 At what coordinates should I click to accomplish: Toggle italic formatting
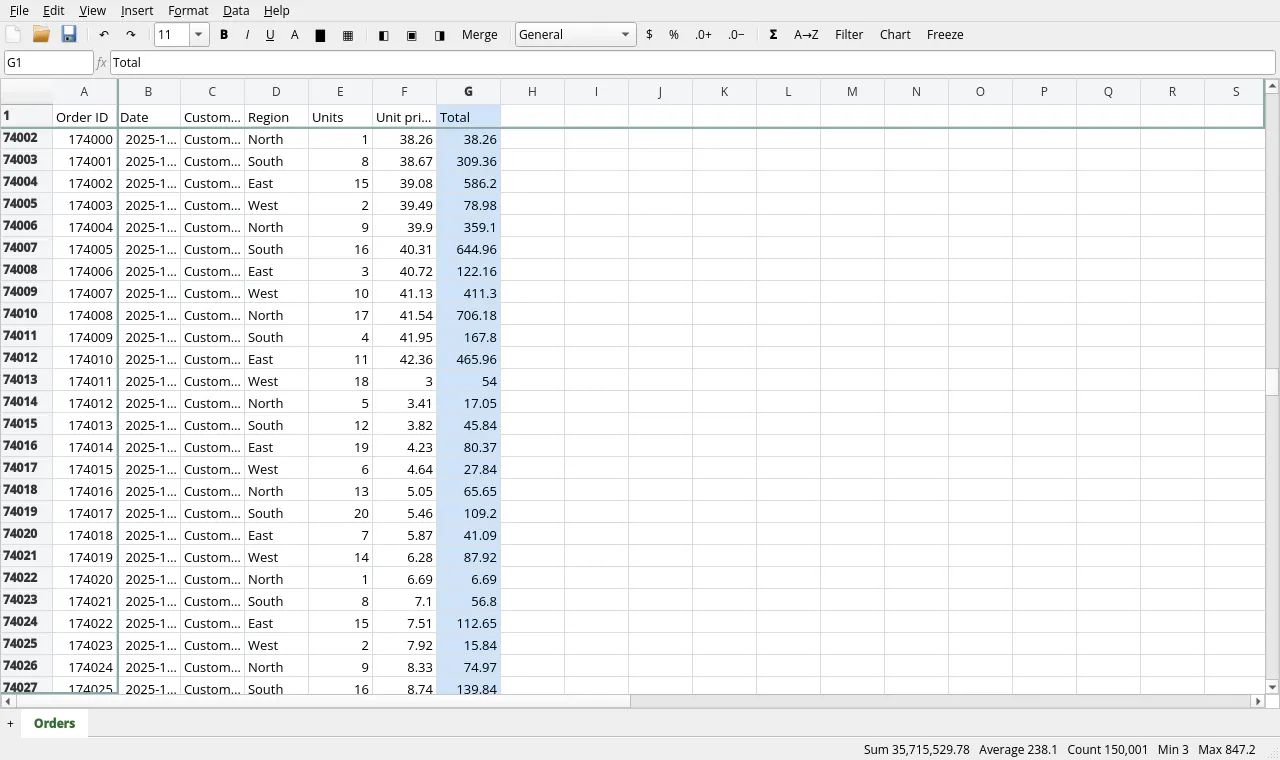click(247, 34)
